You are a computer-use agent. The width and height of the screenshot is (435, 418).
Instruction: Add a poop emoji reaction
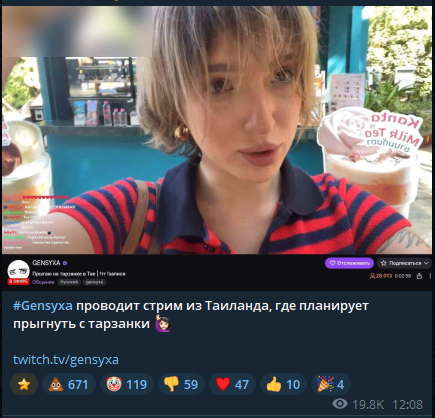pos(69,384)
